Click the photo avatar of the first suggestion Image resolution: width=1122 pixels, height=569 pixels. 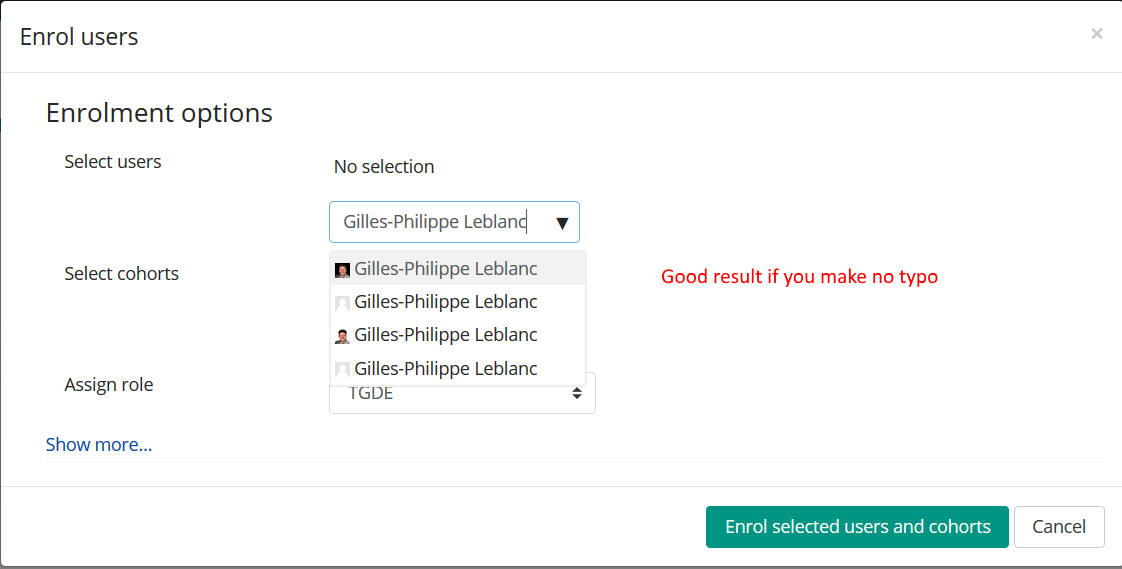[342, 270]
